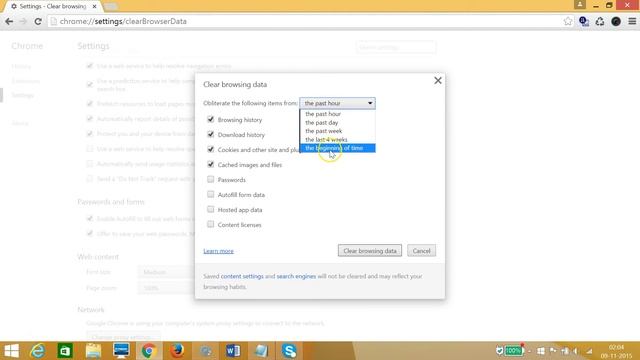Click the forward navigation arrow

(x=23, y=21)
